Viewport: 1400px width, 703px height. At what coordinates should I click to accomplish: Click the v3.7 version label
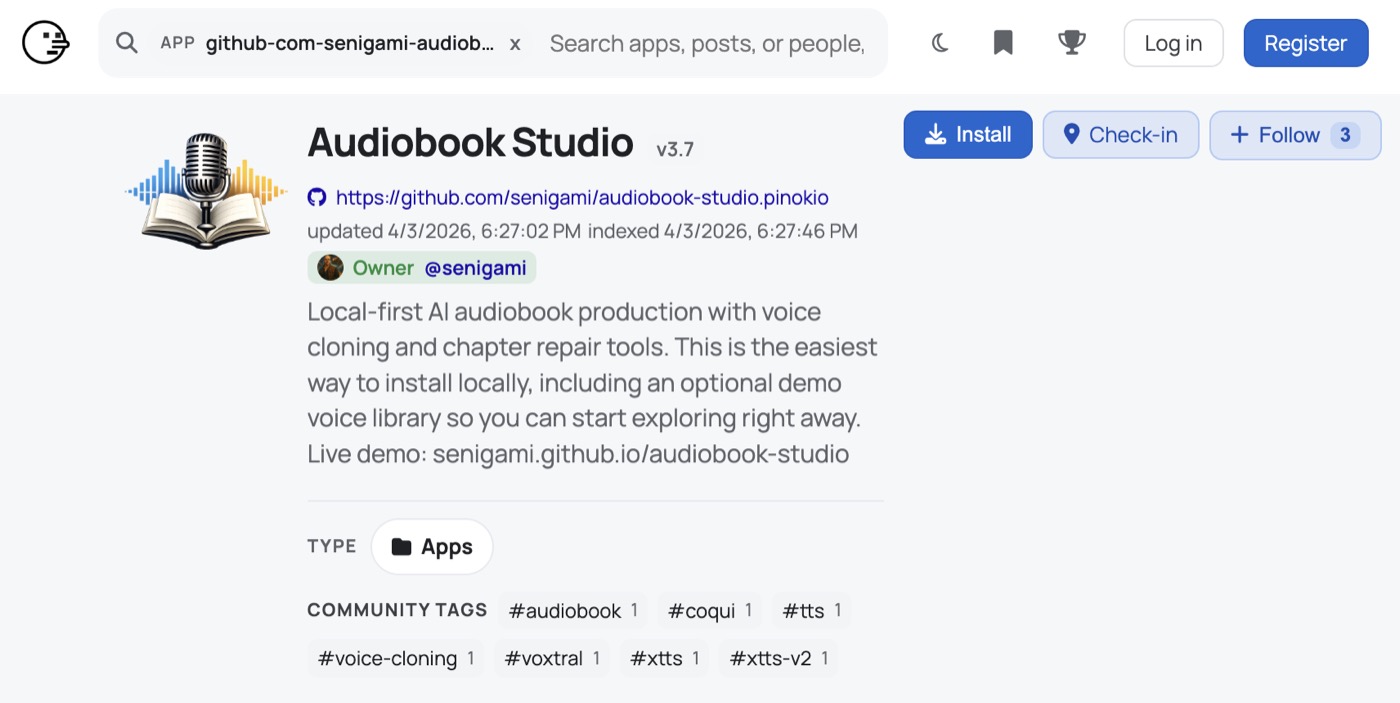coord(675,150)
